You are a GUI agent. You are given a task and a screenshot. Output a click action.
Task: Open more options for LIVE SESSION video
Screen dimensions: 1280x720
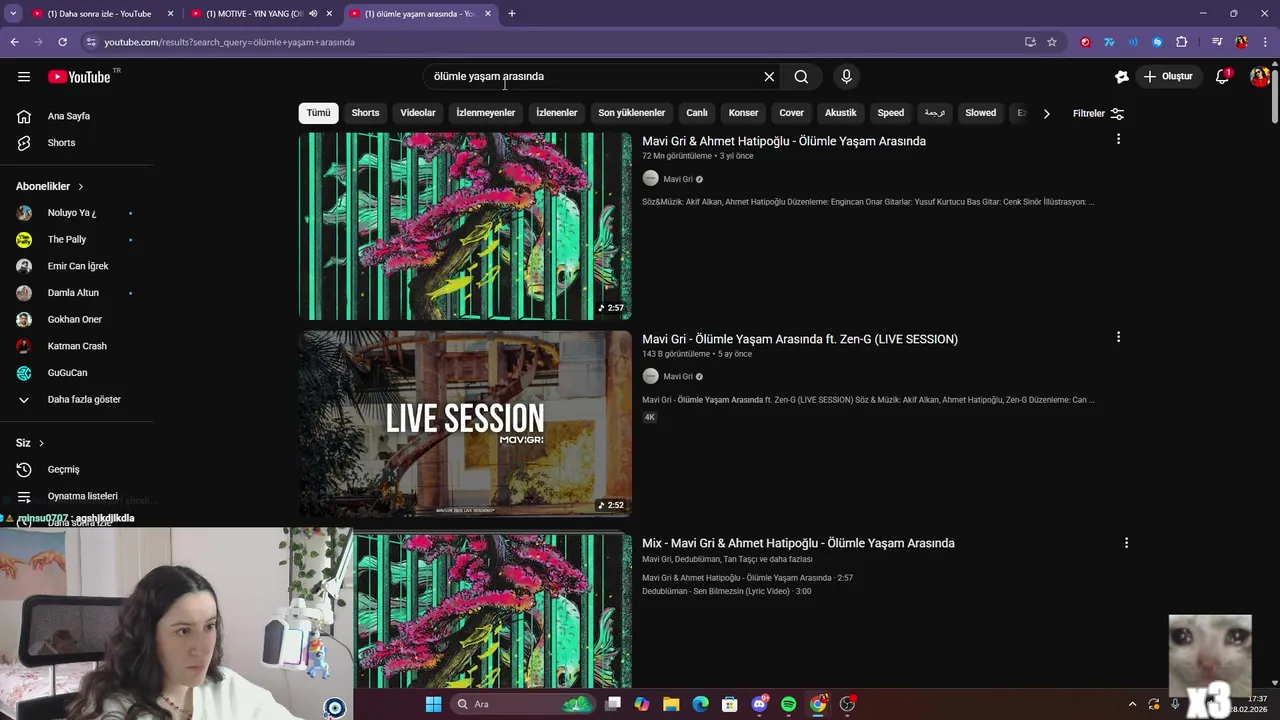(x=1118, y=337)
